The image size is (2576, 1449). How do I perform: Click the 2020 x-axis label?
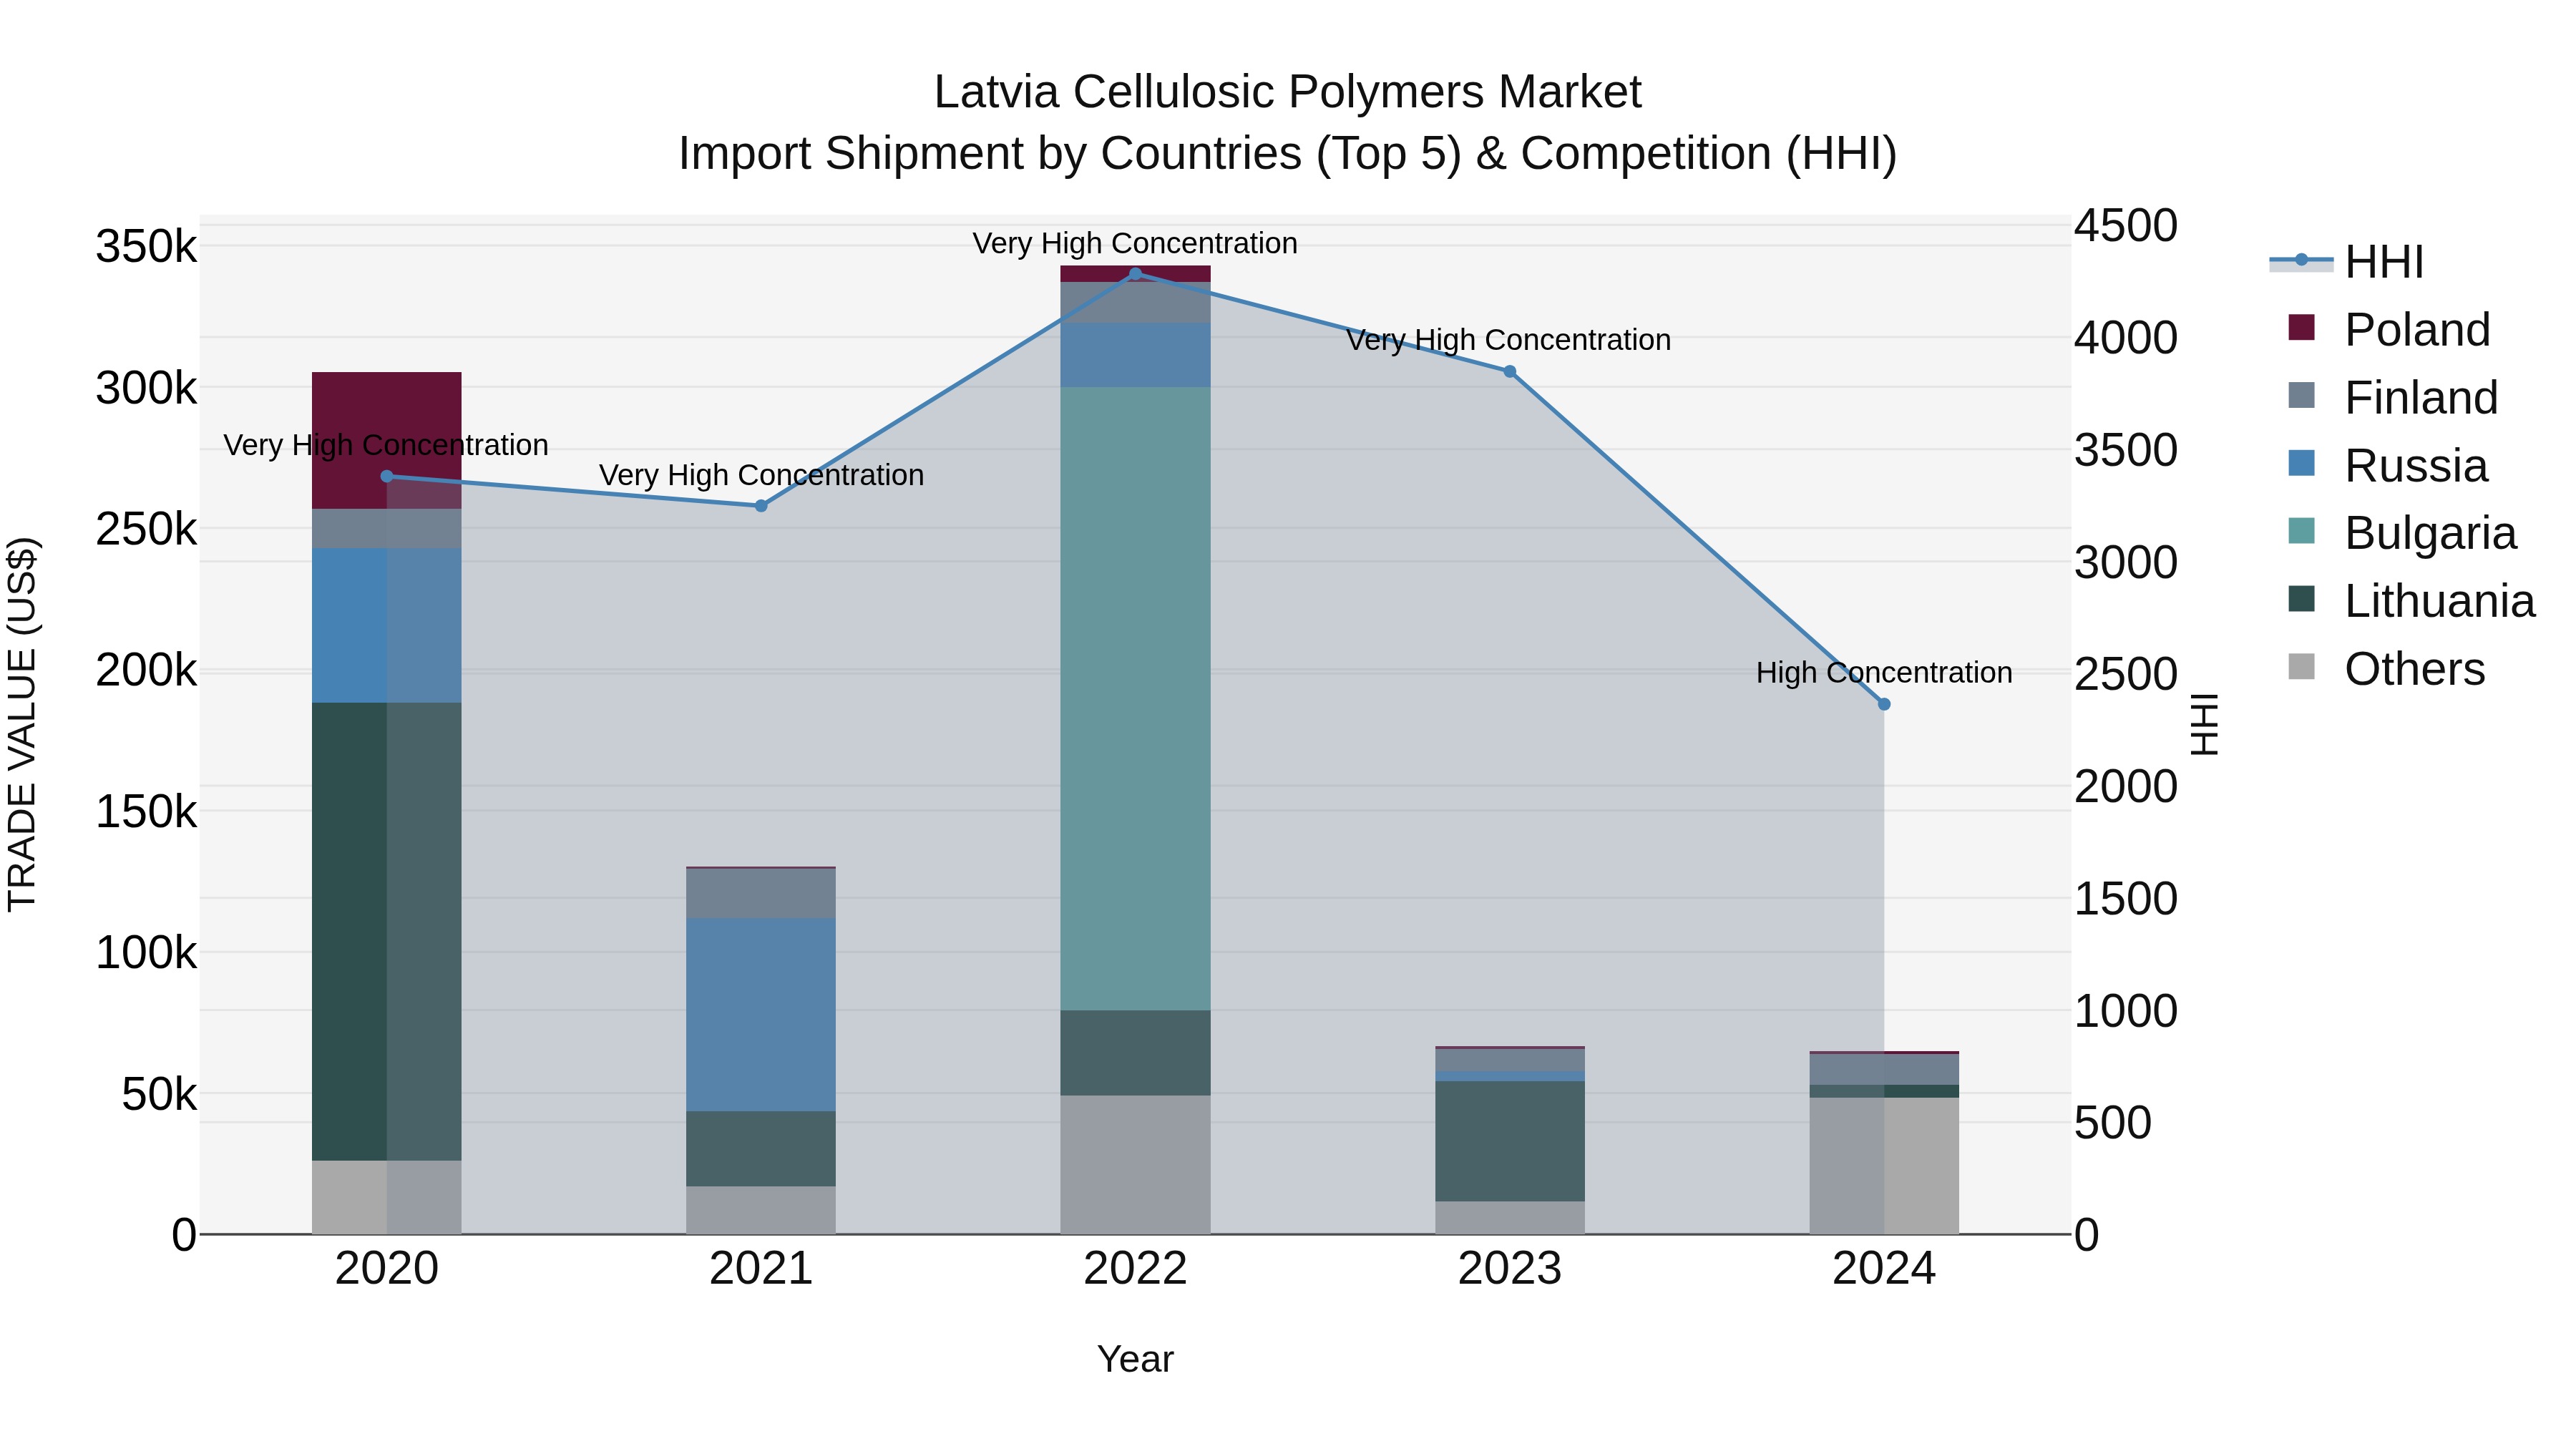point(387,1269)
